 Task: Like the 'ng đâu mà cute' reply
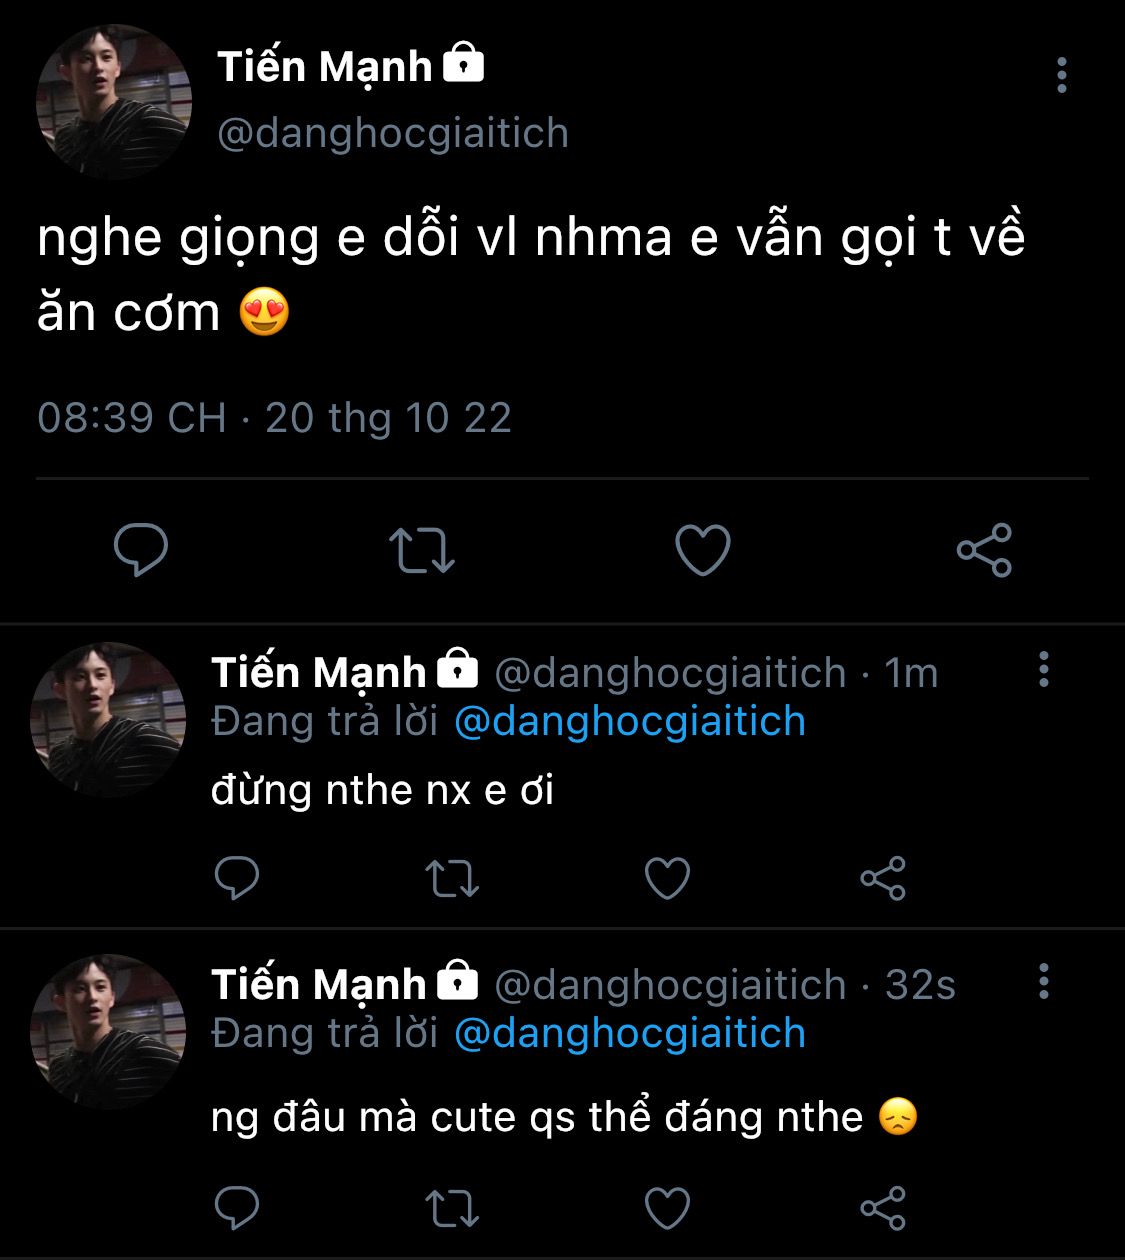(x=667, y=1208)
